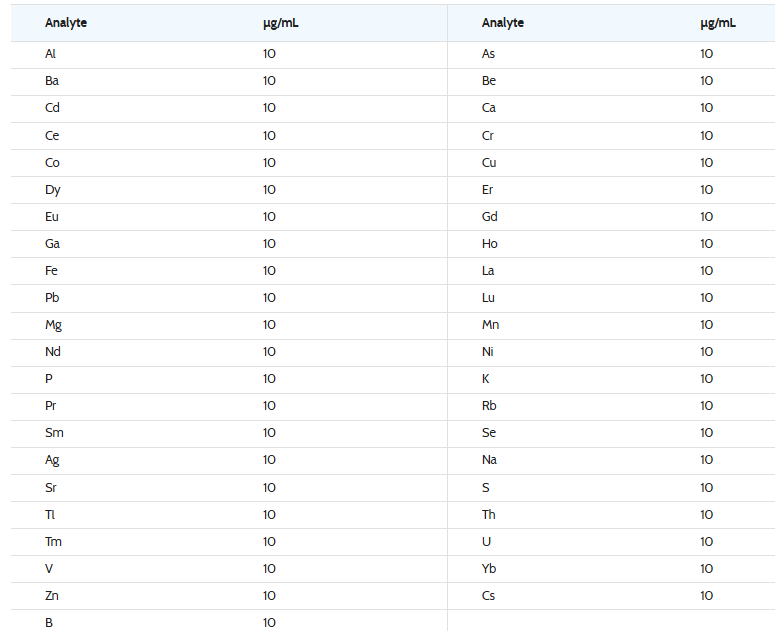Select the Be analyte entry
This screenshot has width=775, height=631.
[489, 81]
